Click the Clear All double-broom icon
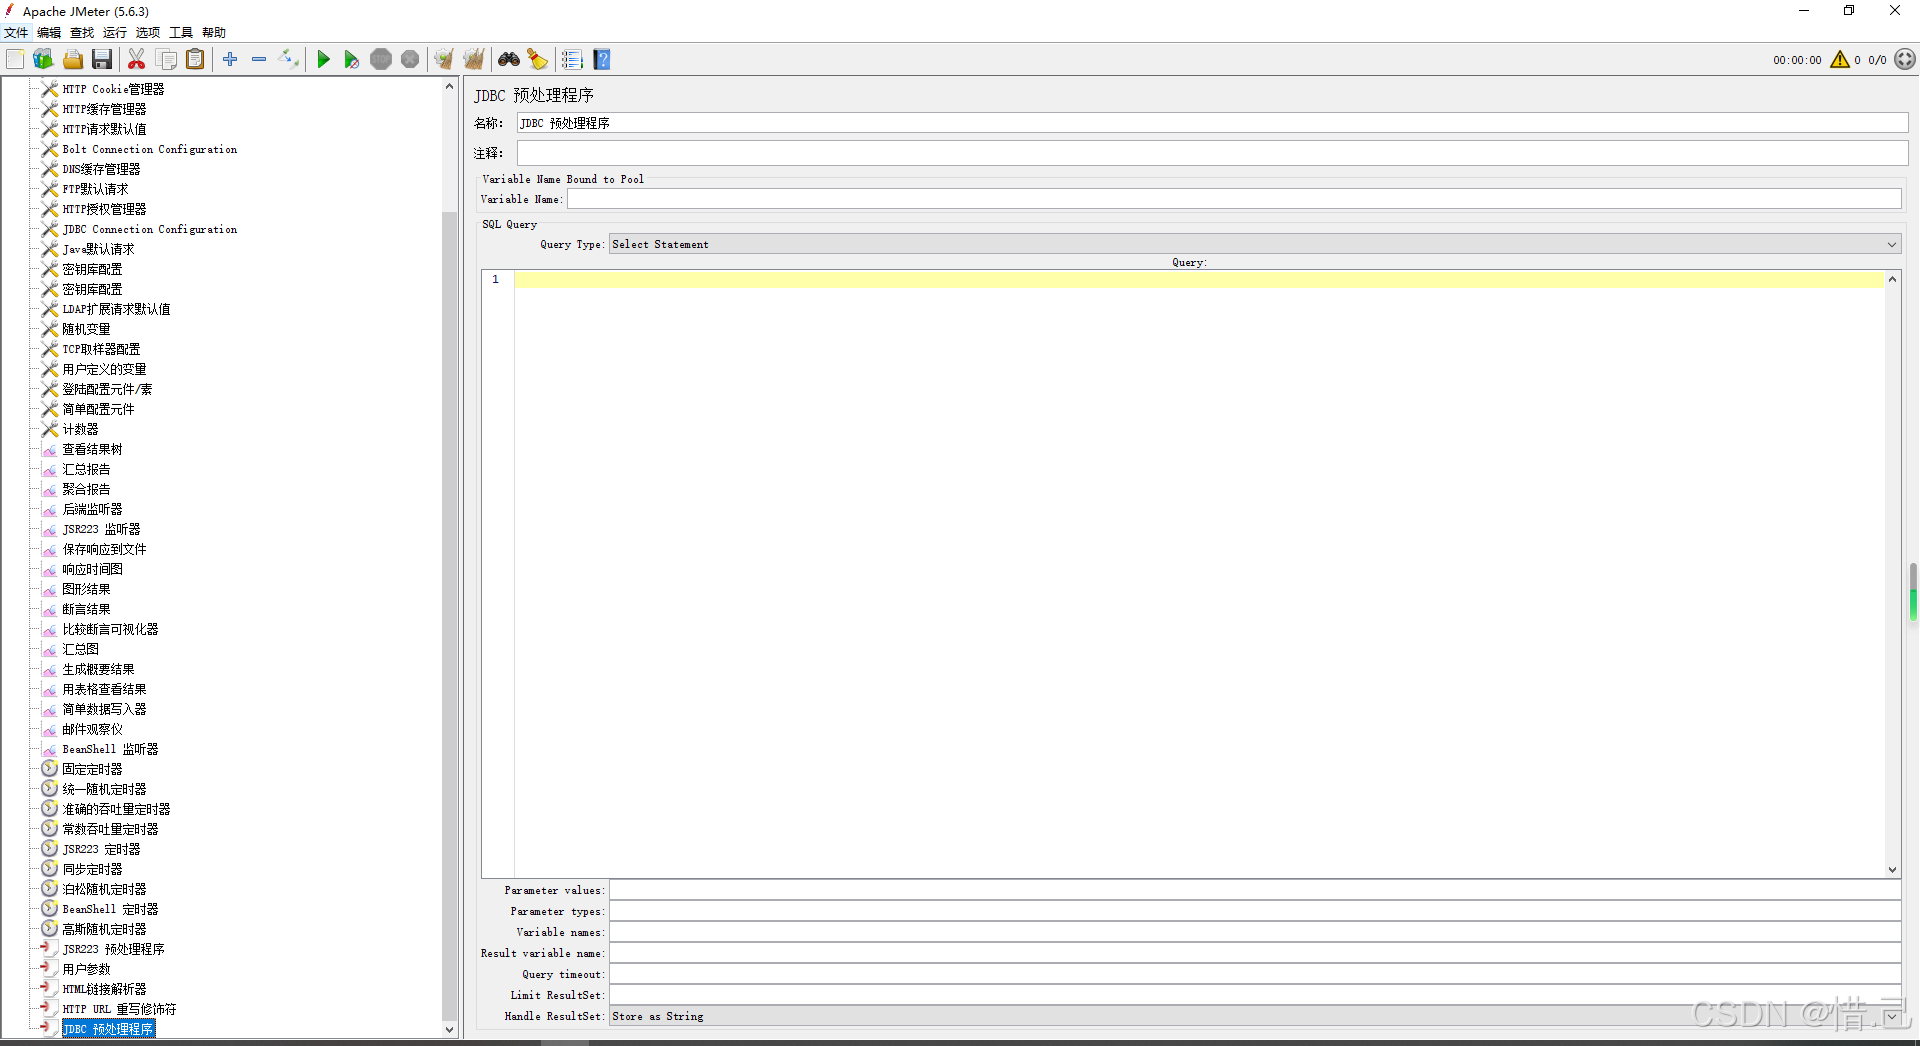Screen dimensions: 1920x1046 click(x=473, y=60)
